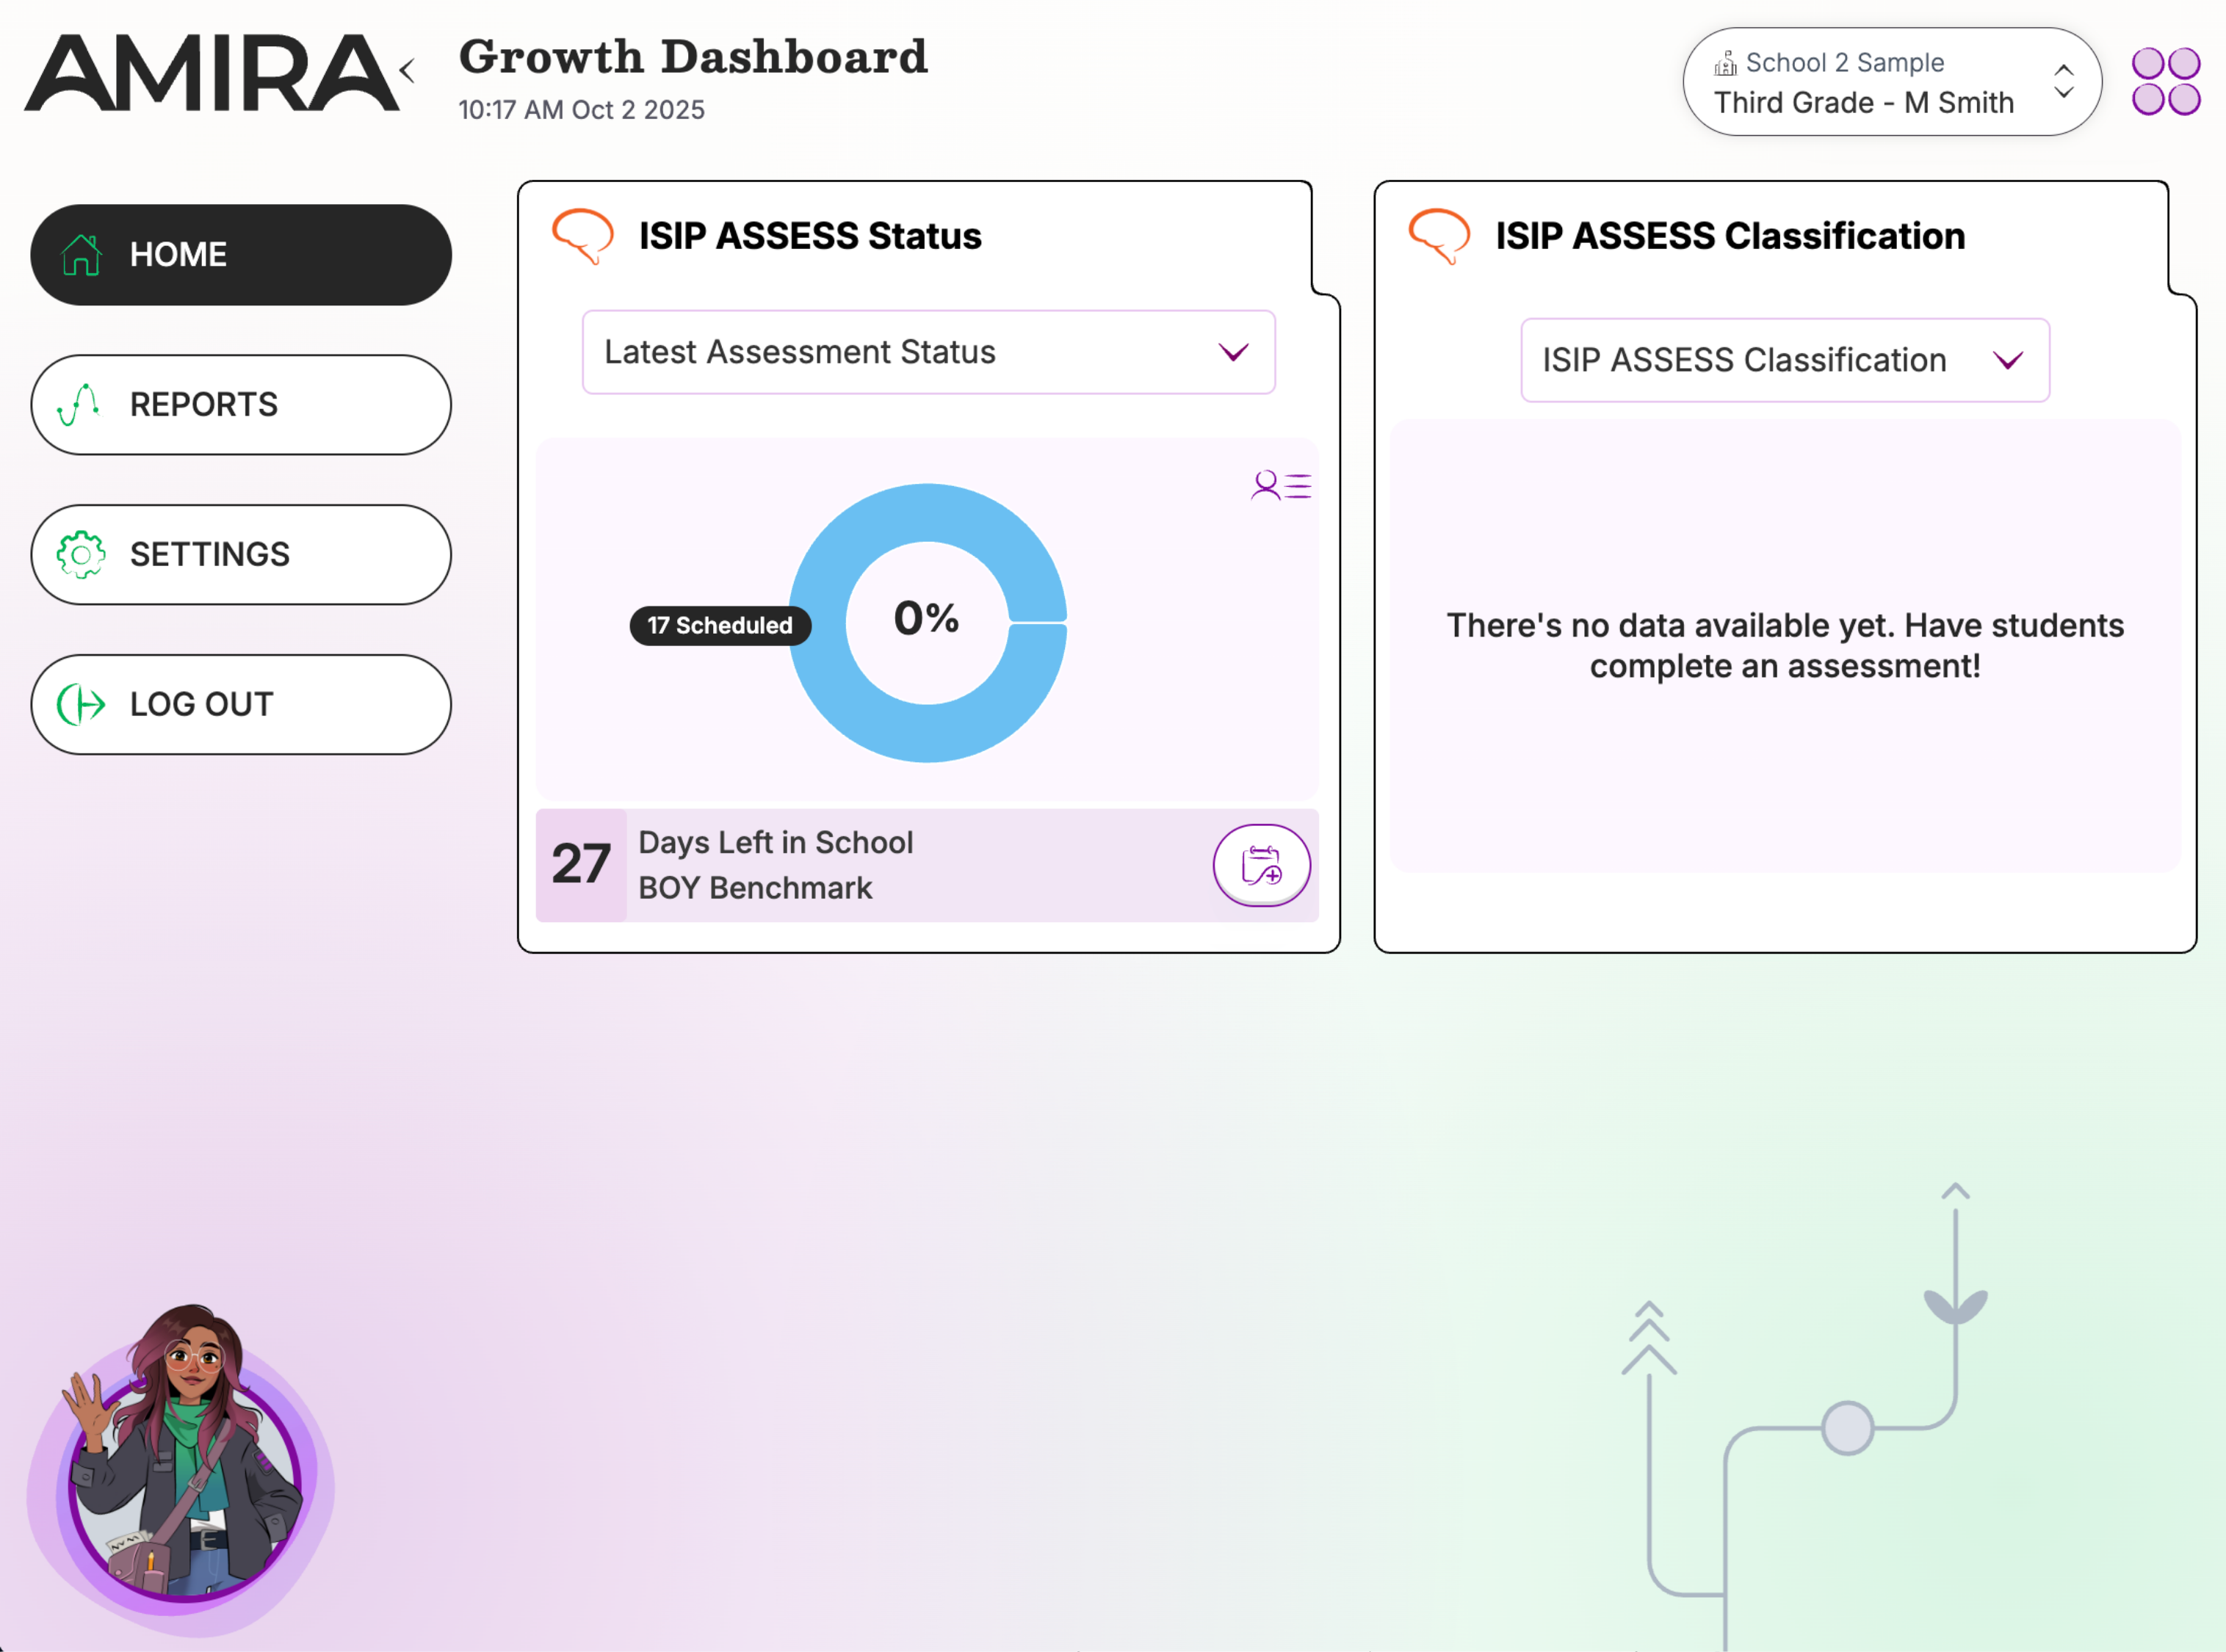Open the REPORTS section
2226x1652 pixels.
(x=240, y=405)
